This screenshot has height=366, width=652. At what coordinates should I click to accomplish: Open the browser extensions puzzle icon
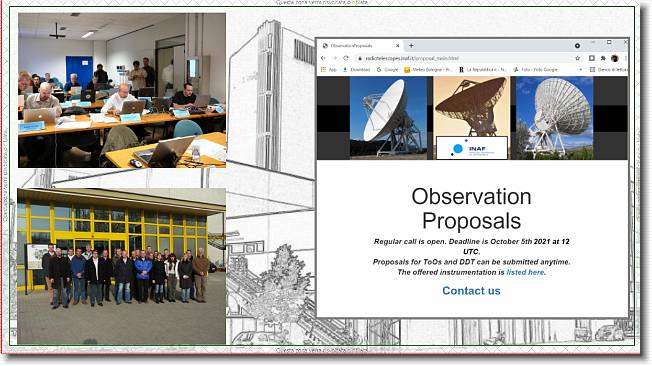click(603, 58)
